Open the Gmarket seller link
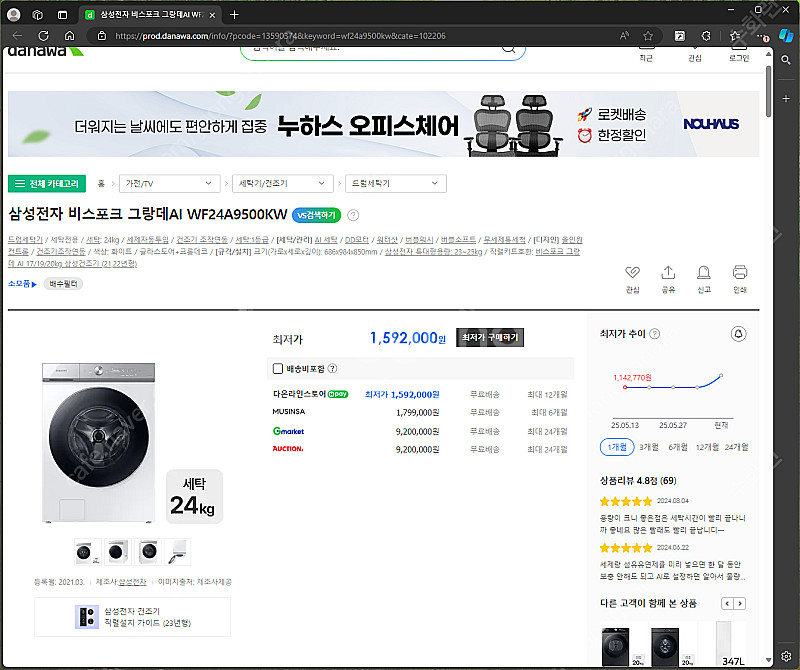Image resolution: width=800 pixels, height=670 pixels. pyautogui.click(x=289, y=431)
